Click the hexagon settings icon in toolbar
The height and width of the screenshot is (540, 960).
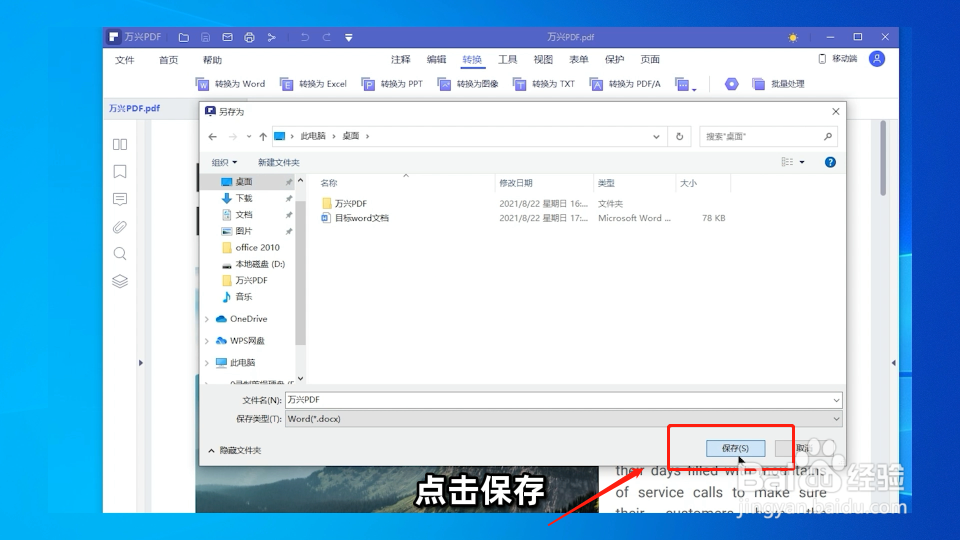731,84
